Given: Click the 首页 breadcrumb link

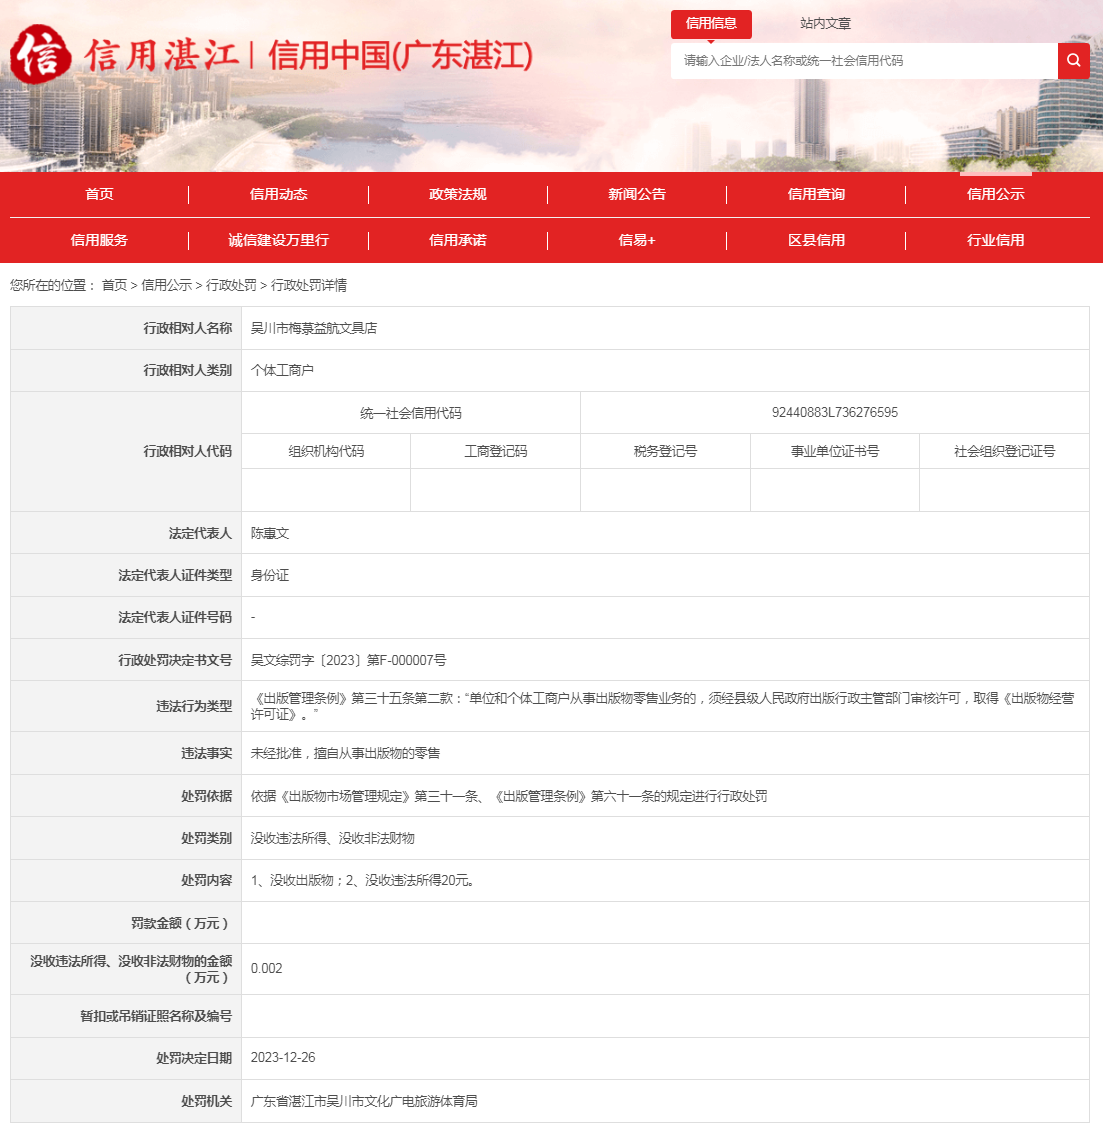Looking at the screenshot, I should (114, 285).
